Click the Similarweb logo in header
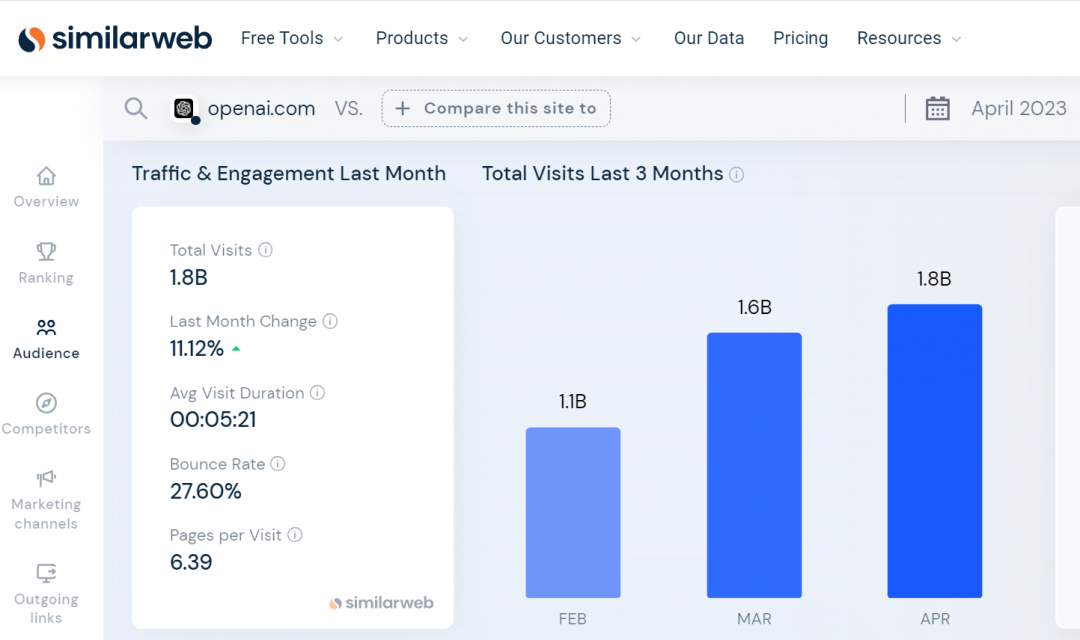The image size is (1080, 640). [x=115, y=38]
